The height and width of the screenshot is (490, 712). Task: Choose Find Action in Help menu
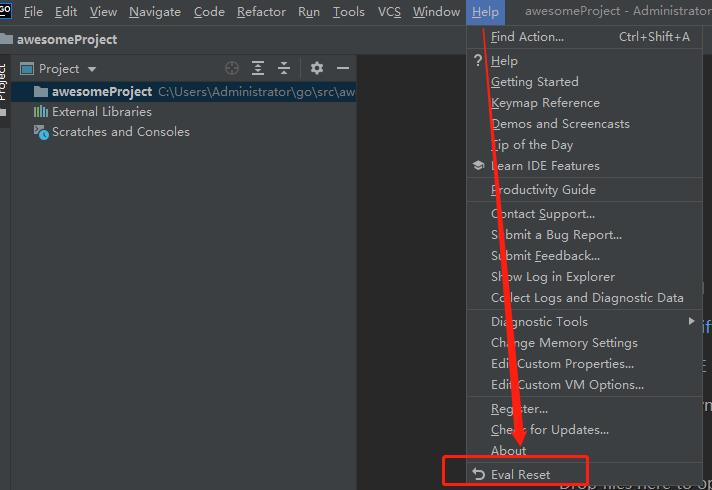(x=527, y=37)
